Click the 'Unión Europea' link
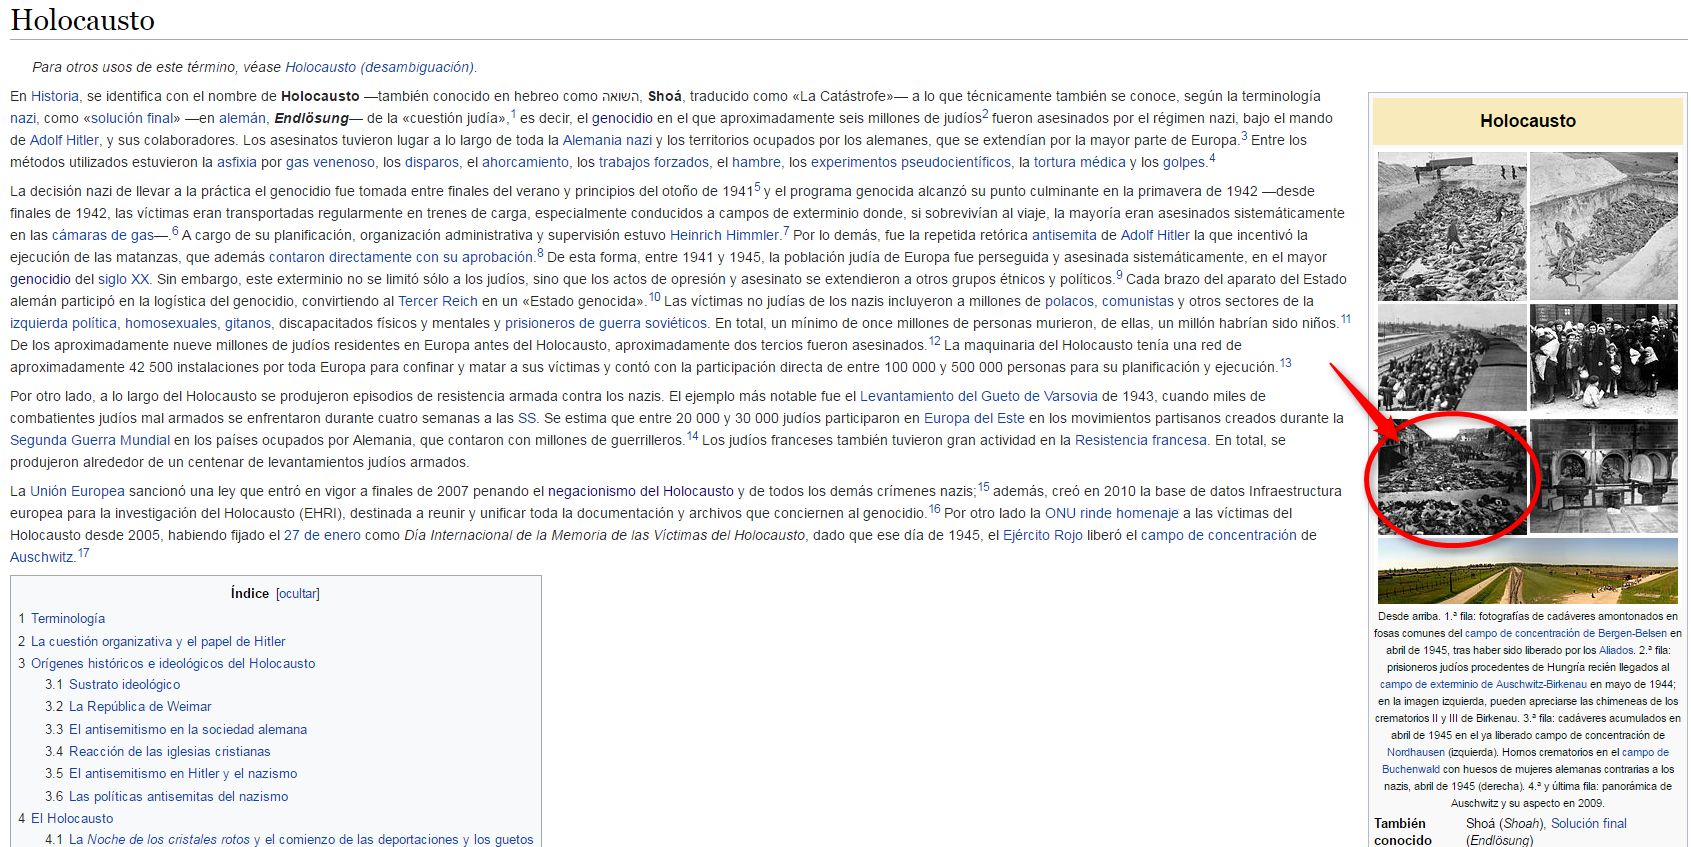 [77, 491]
